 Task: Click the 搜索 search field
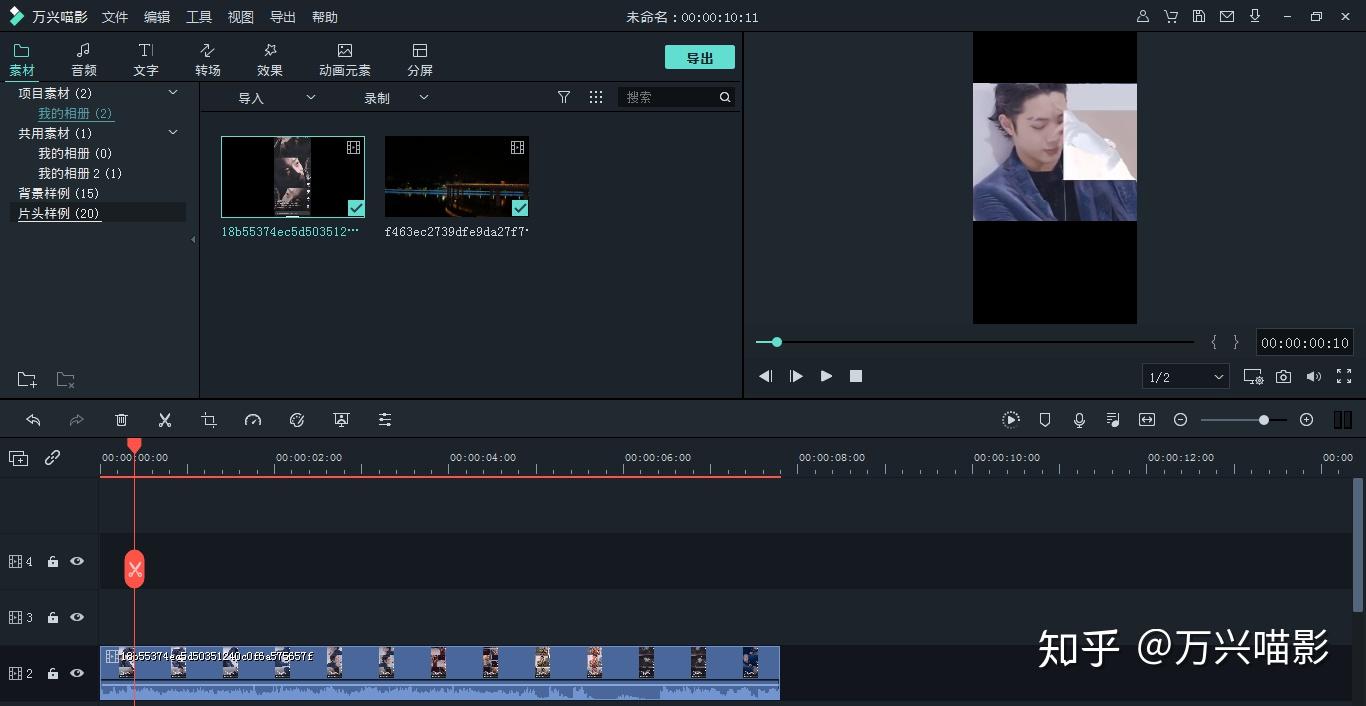[x=677, y=97]
